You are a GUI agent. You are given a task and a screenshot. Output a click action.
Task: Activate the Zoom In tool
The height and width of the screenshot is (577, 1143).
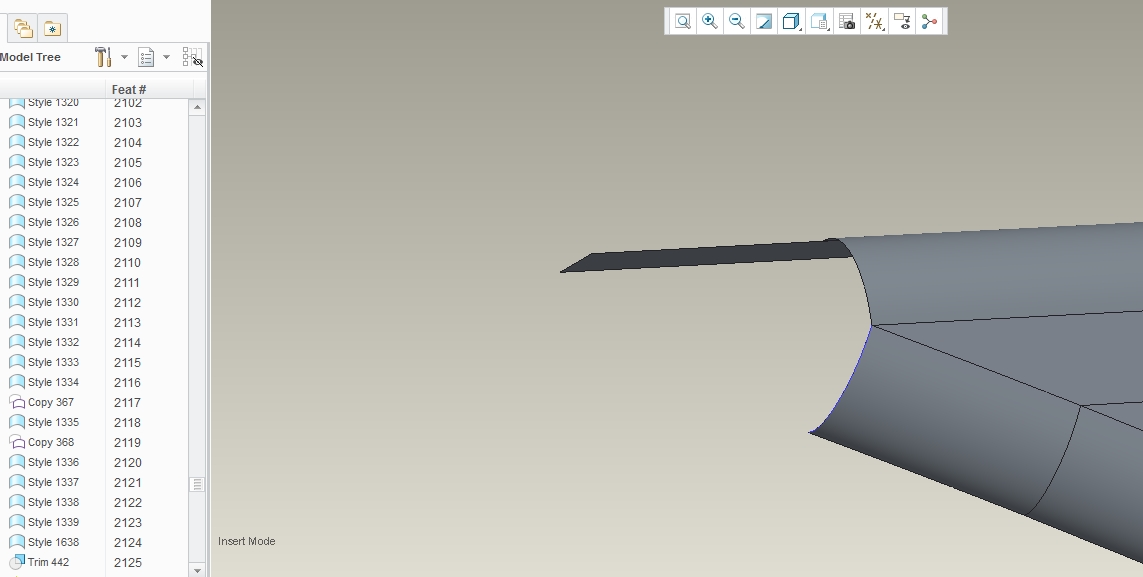709,21
